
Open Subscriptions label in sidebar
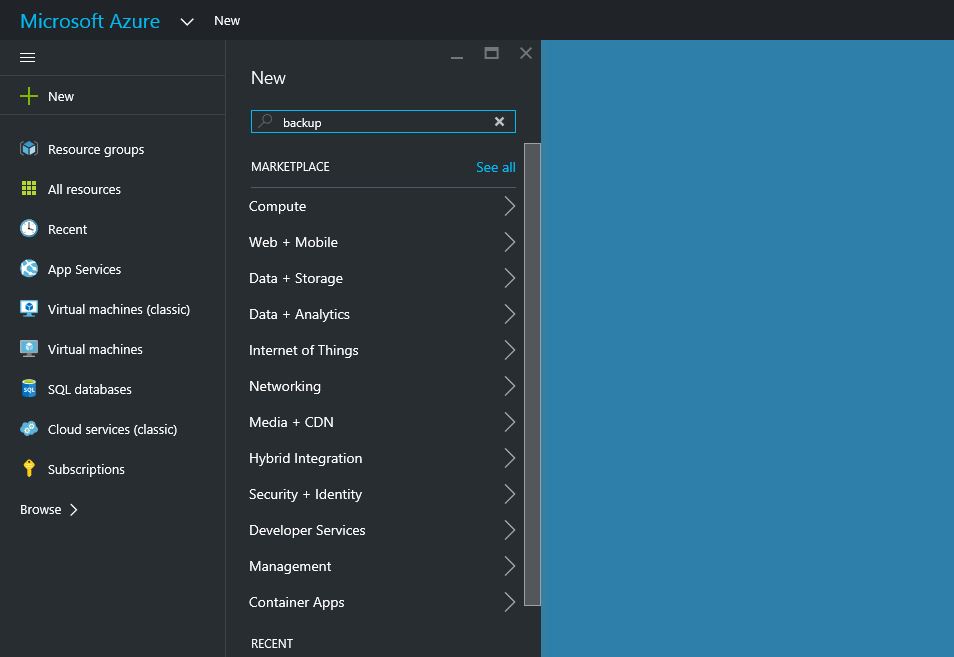point(86,470)
